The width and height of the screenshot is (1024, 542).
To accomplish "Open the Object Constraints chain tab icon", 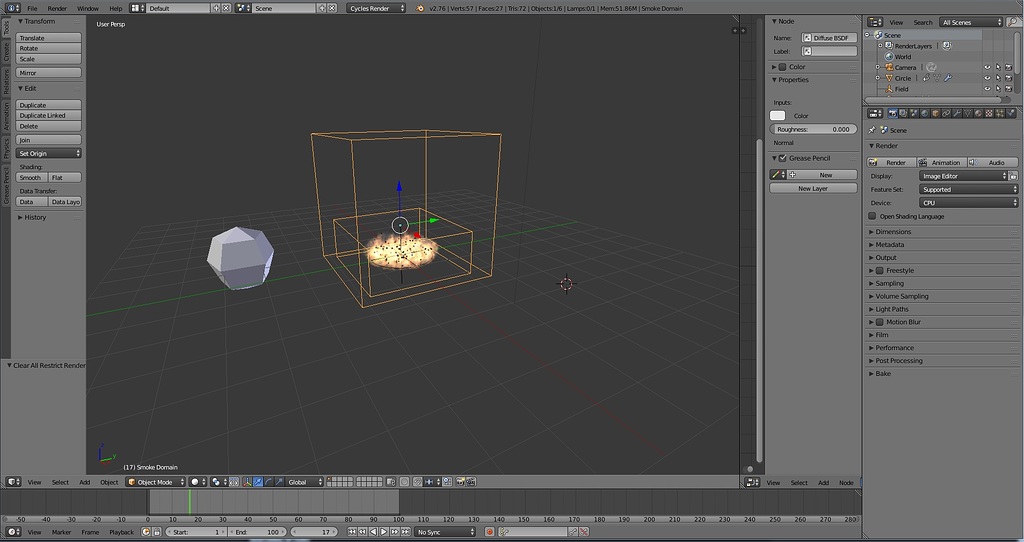I will (946, 113).
